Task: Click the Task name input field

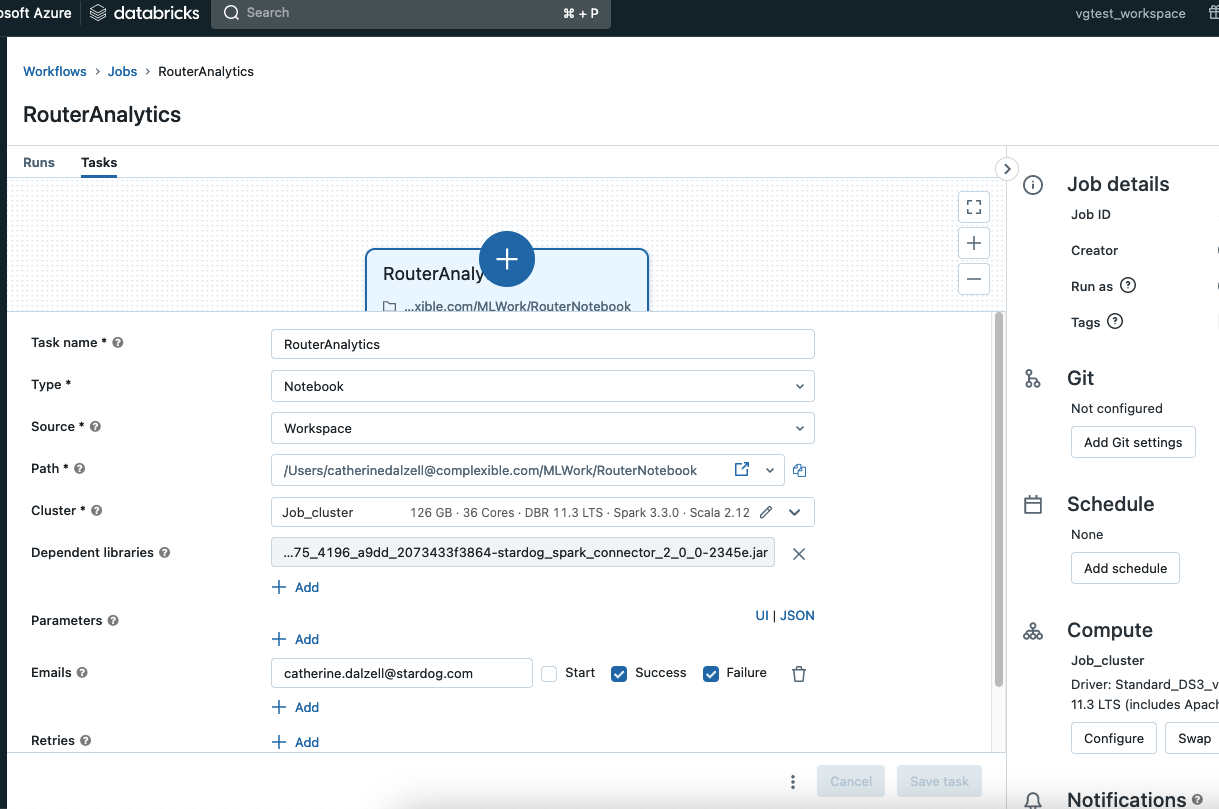Action: [x=542, y=344]
